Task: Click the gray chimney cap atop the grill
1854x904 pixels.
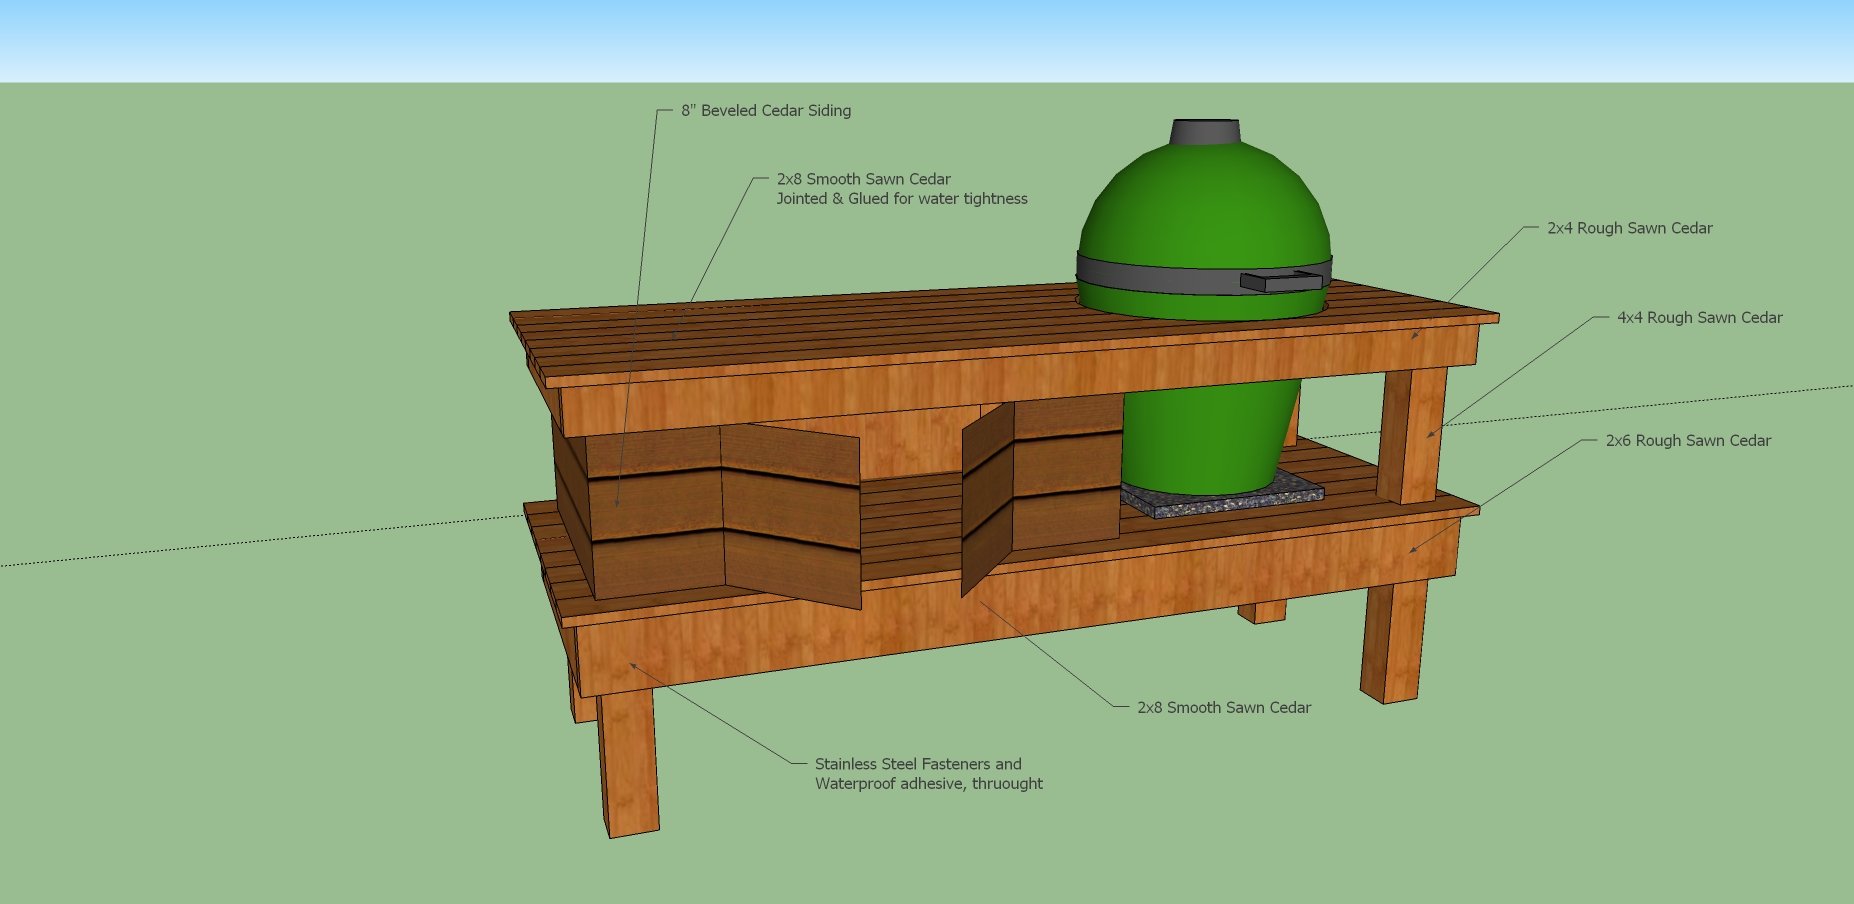Action: click(1205, 132)
